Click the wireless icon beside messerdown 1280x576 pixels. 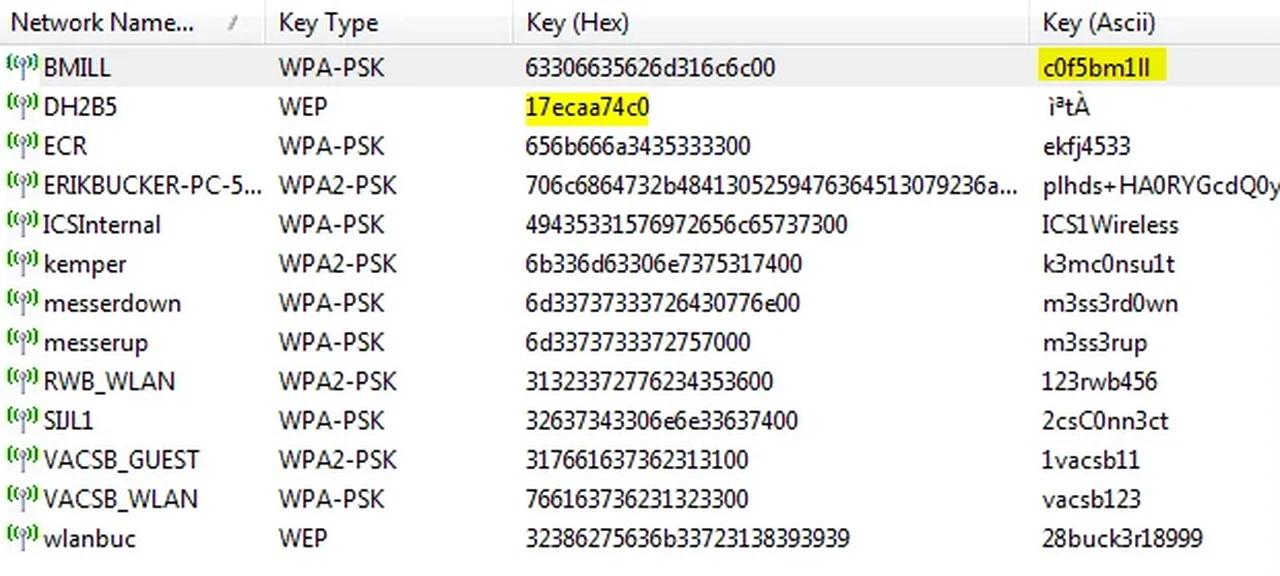[21, 302]
